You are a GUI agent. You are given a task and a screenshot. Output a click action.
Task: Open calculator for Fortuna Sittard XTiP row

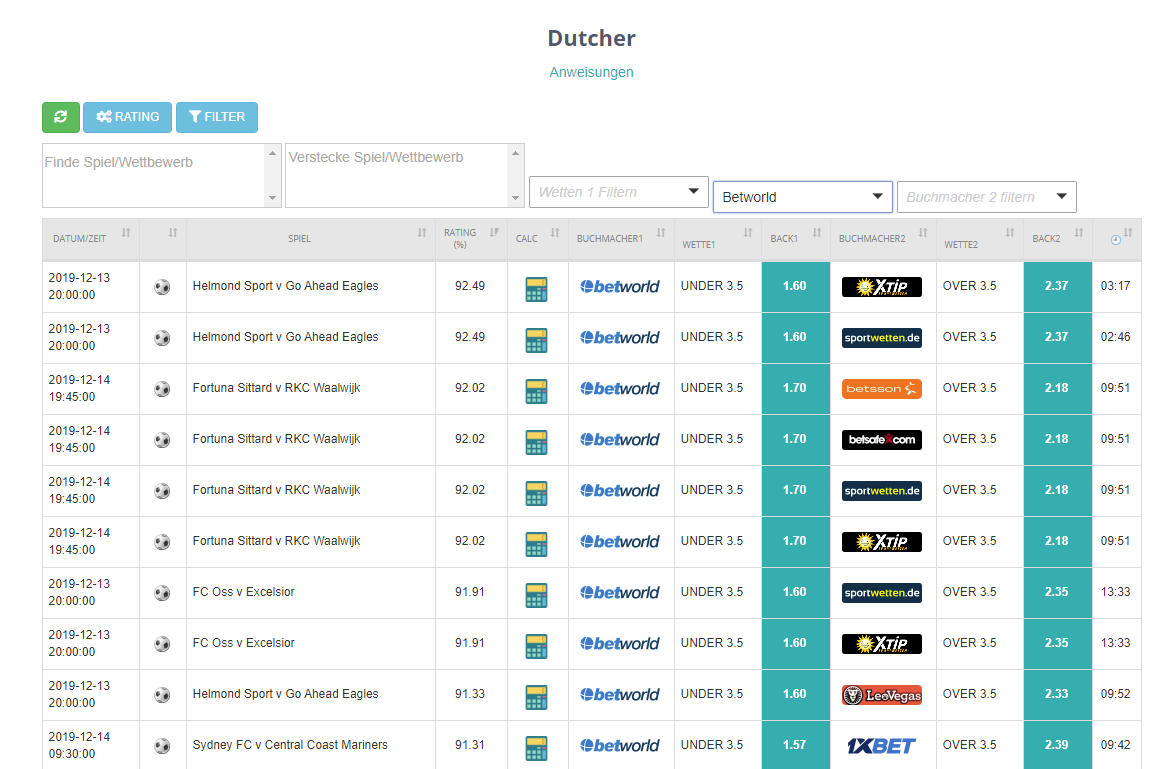pyautogui.click(x=536, y=543)
